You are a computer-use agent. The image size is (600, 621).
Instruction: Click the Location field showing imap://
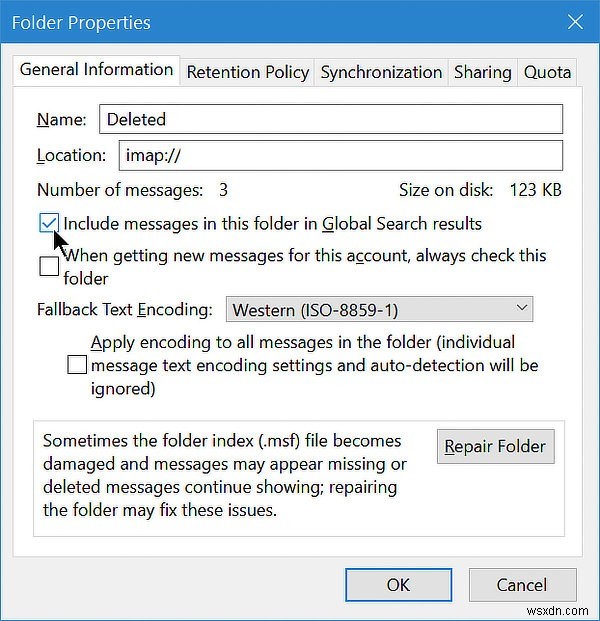[x=341, y=155]
